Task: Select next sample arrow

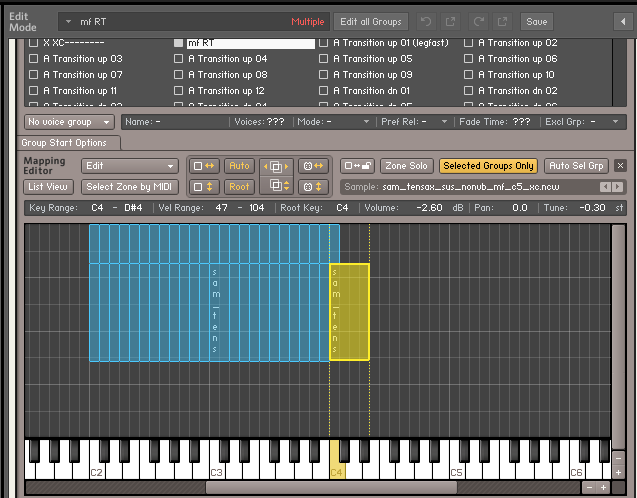Action: point(618,187)
